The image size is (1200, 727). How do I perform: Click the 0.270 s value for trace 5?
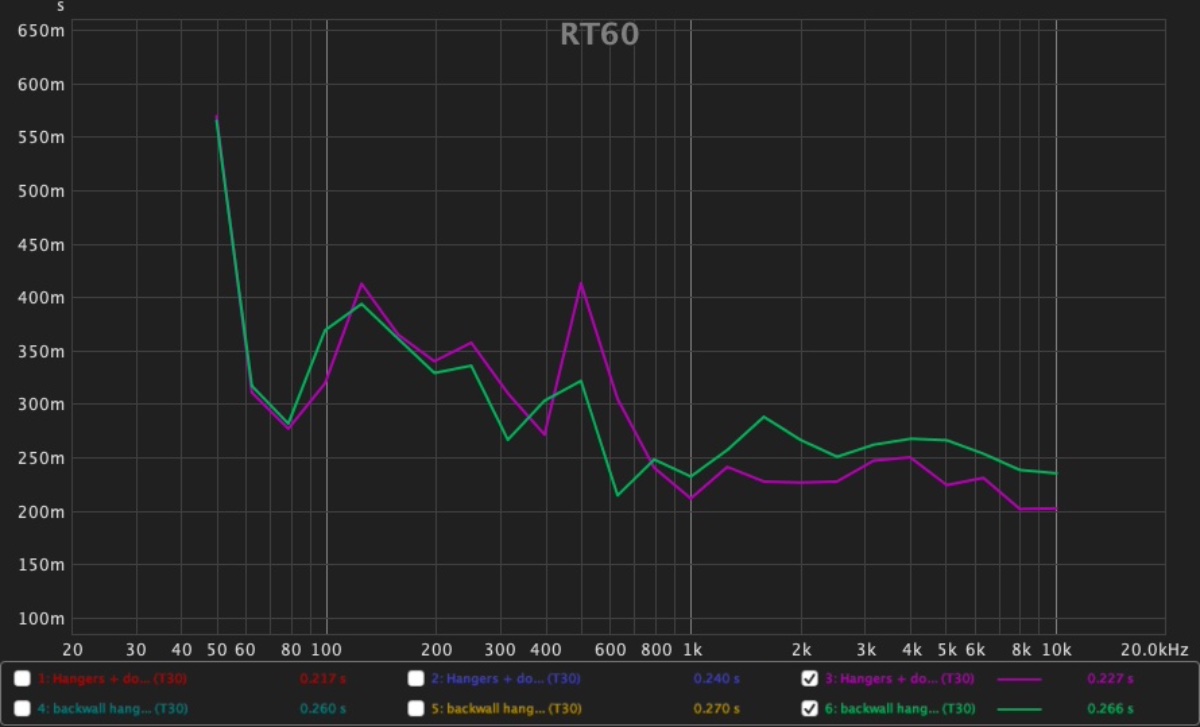click(x=716, y=709)
